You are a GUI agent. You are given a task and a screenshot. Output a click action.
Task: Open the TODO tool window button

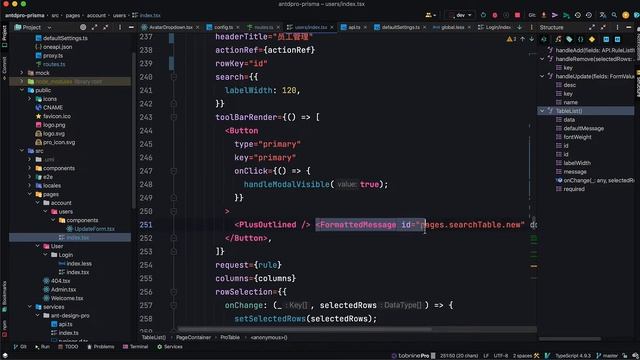68,347
